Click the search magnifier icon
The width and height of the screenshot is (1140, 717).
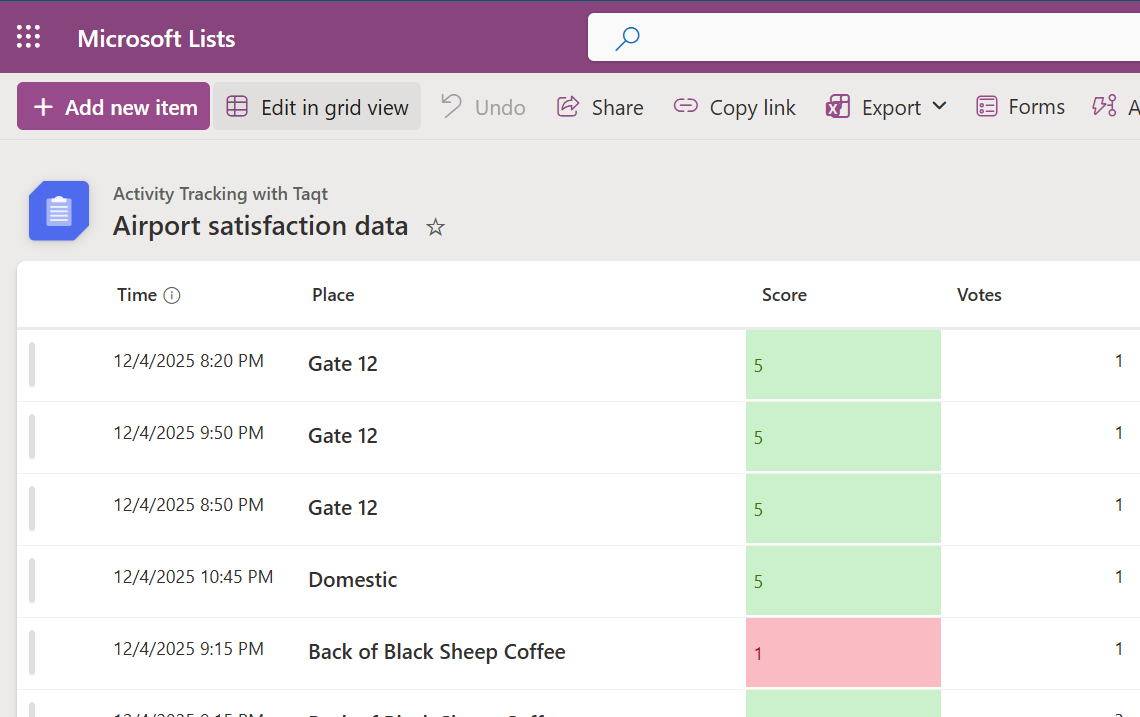626,36
